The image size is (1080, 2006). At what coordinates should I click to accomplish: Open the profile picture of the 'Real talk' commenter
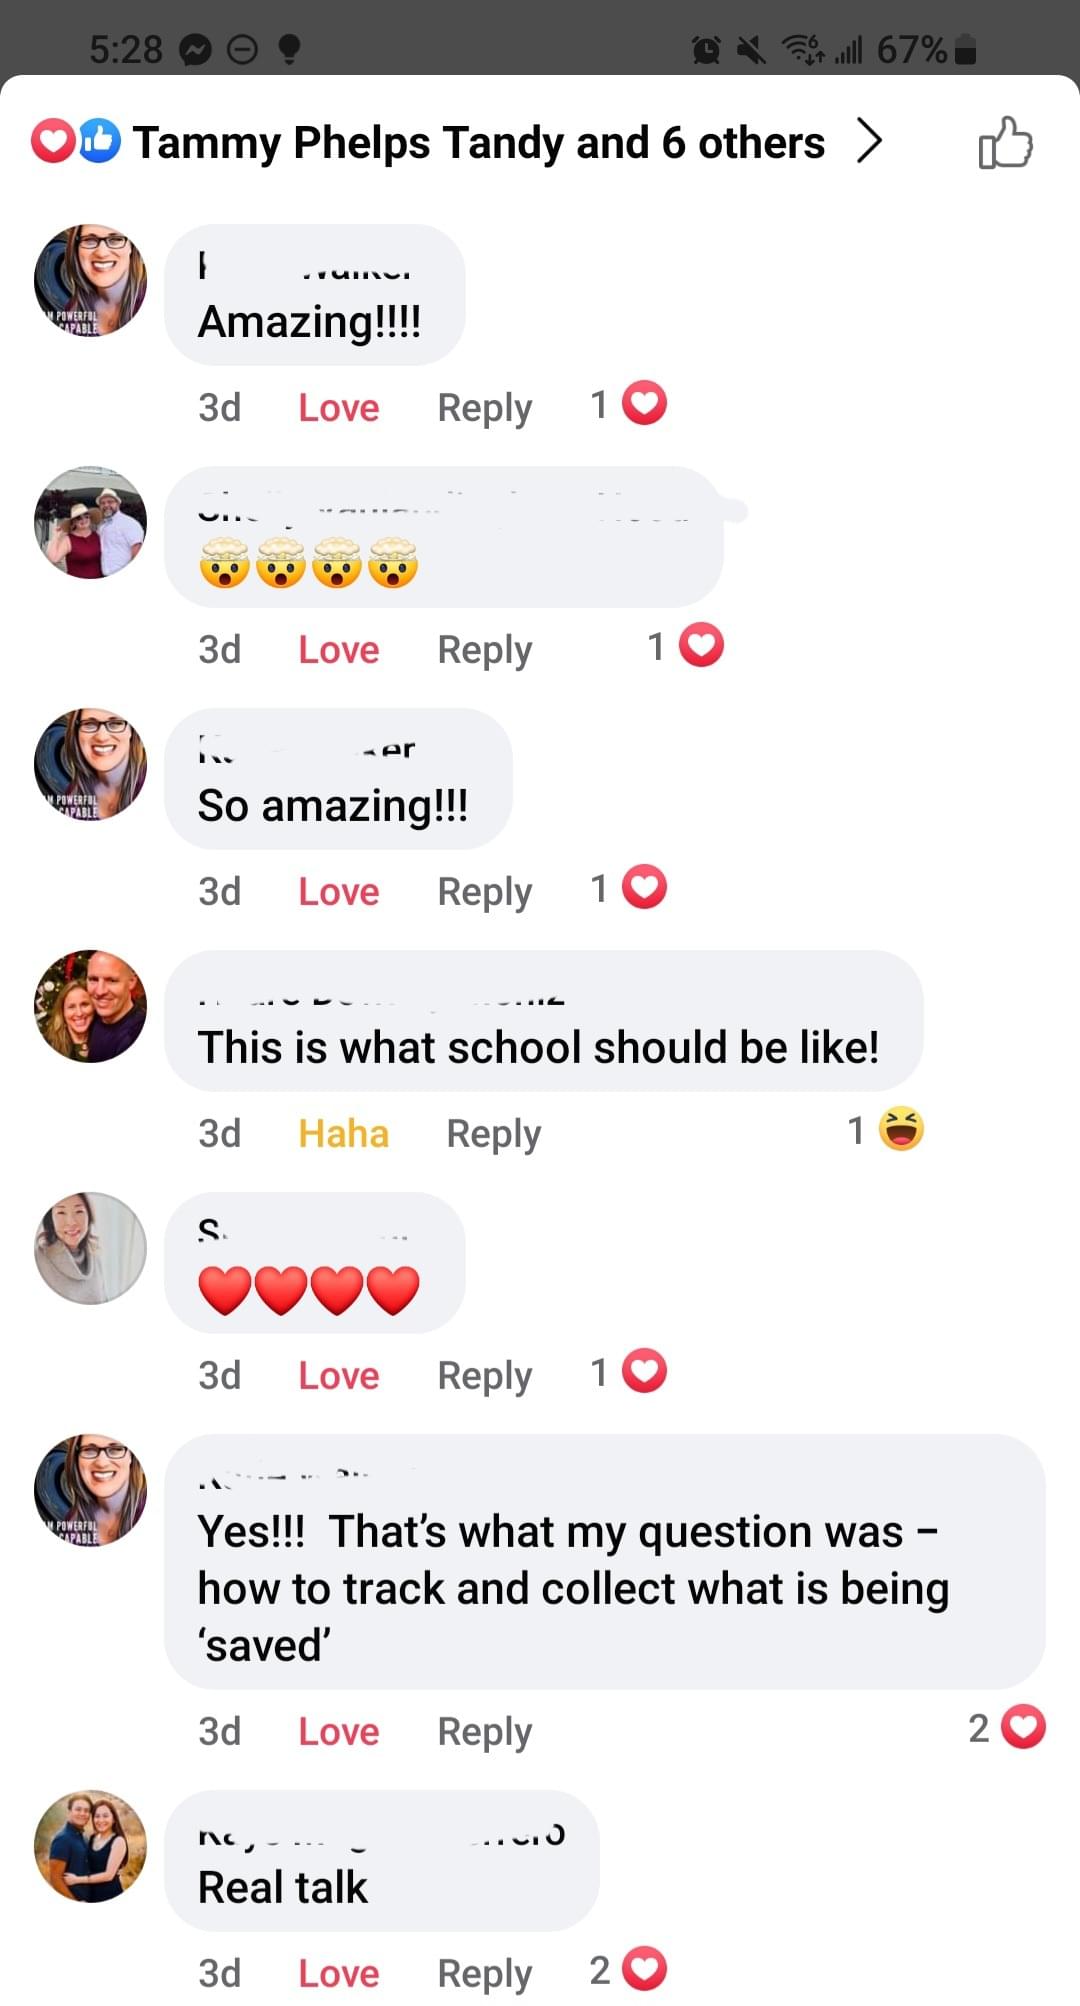coord(90,1846)
